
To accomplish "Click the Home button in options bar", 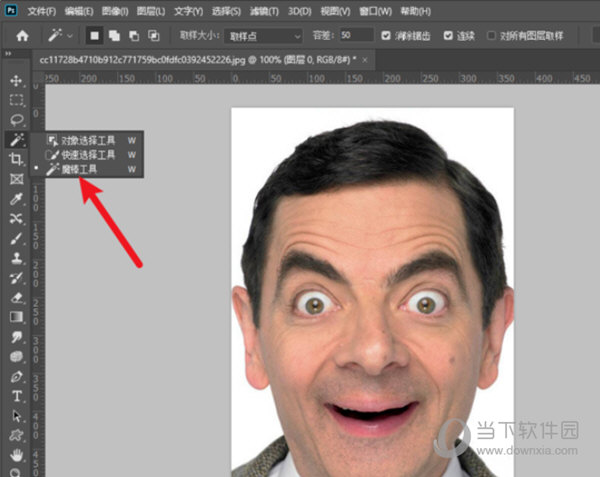I will (22, 35).
